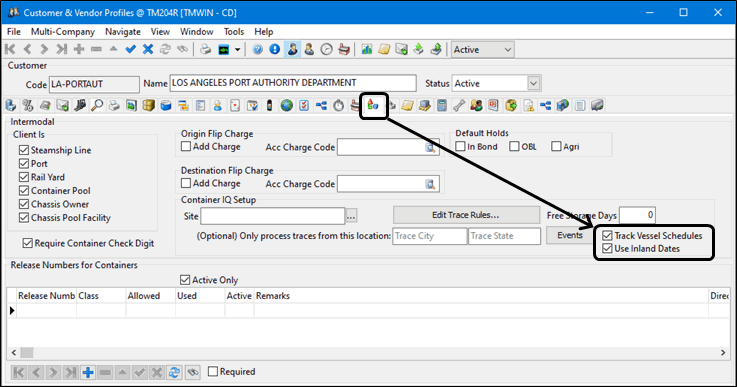The image size is (737, 387).
Task: Toggle the Steamship Line checkbox
Action: (24, 150)
